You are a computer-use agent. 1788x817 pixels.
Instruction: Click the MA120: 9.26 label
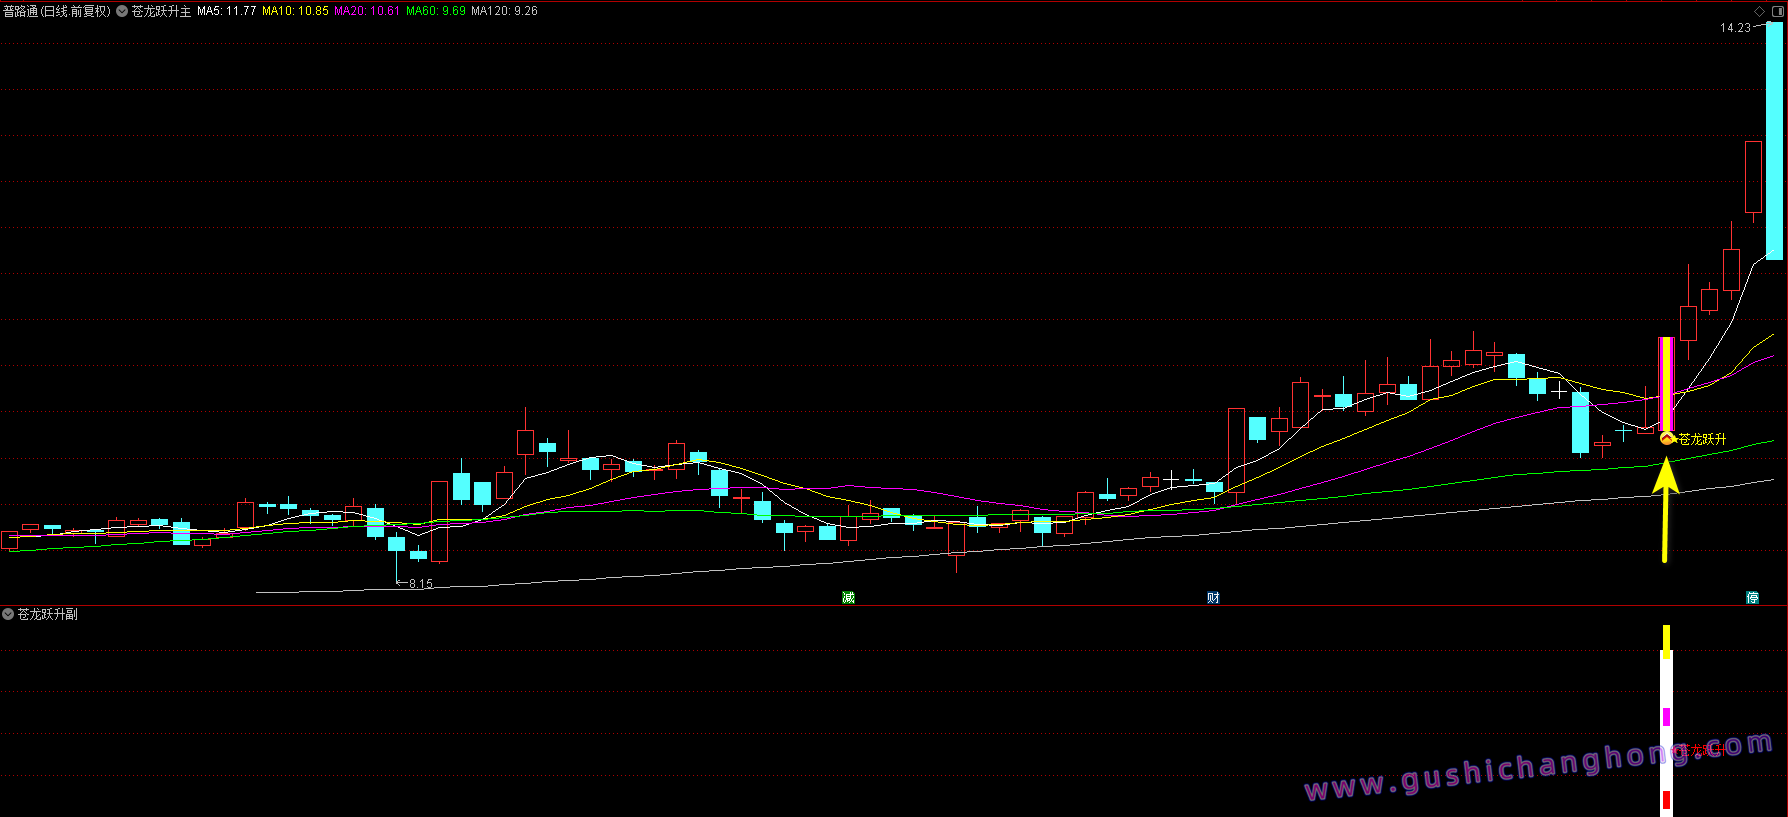click(x=504, y=11)
